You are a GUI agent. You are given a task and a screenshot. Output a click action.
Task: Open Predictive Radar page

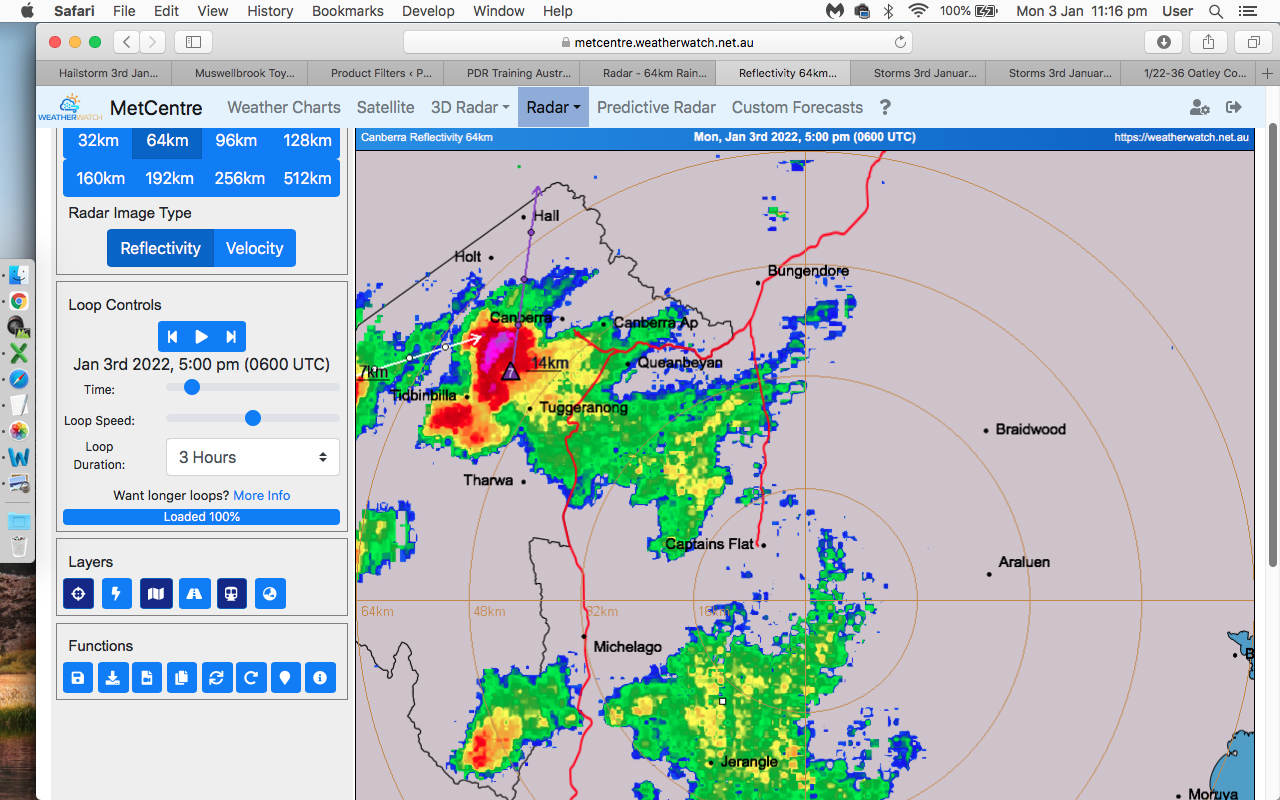point(656,107)
